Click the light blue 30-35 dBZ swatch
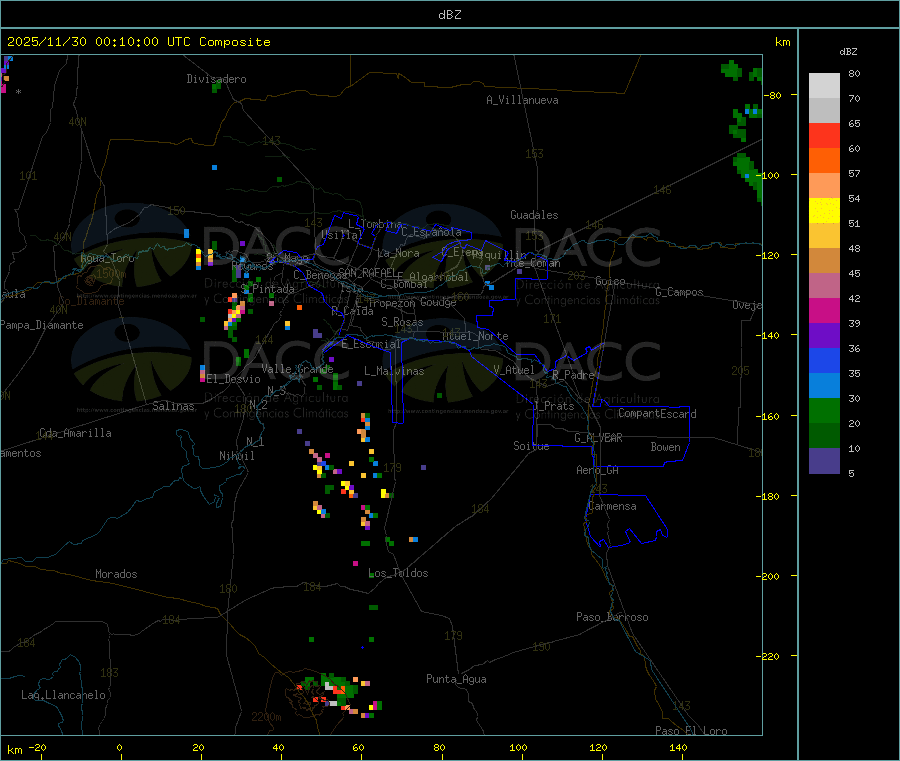Screen dimensions: 900x761 (824, 386)
